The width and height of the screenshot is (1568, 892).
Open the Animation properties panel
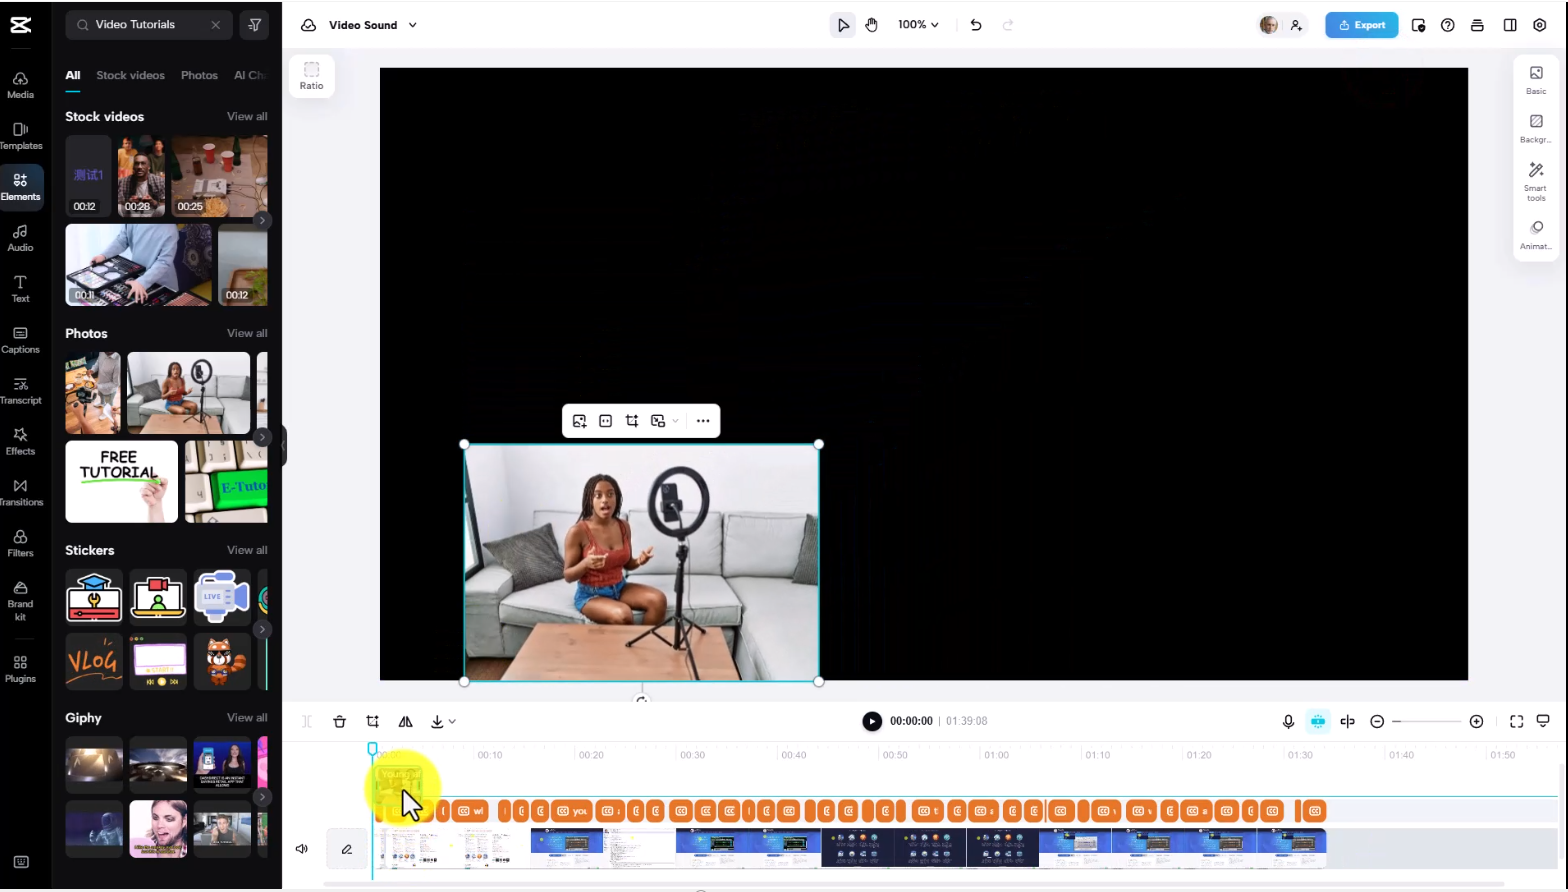coord(1536,236)
